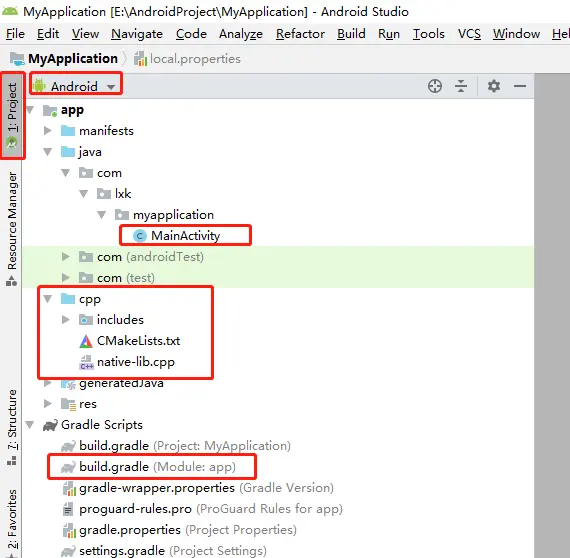Viewport: 570px width, 558px height.
Task: Click the gradle-wrapper.properties file icon
Action: [69, 488]
